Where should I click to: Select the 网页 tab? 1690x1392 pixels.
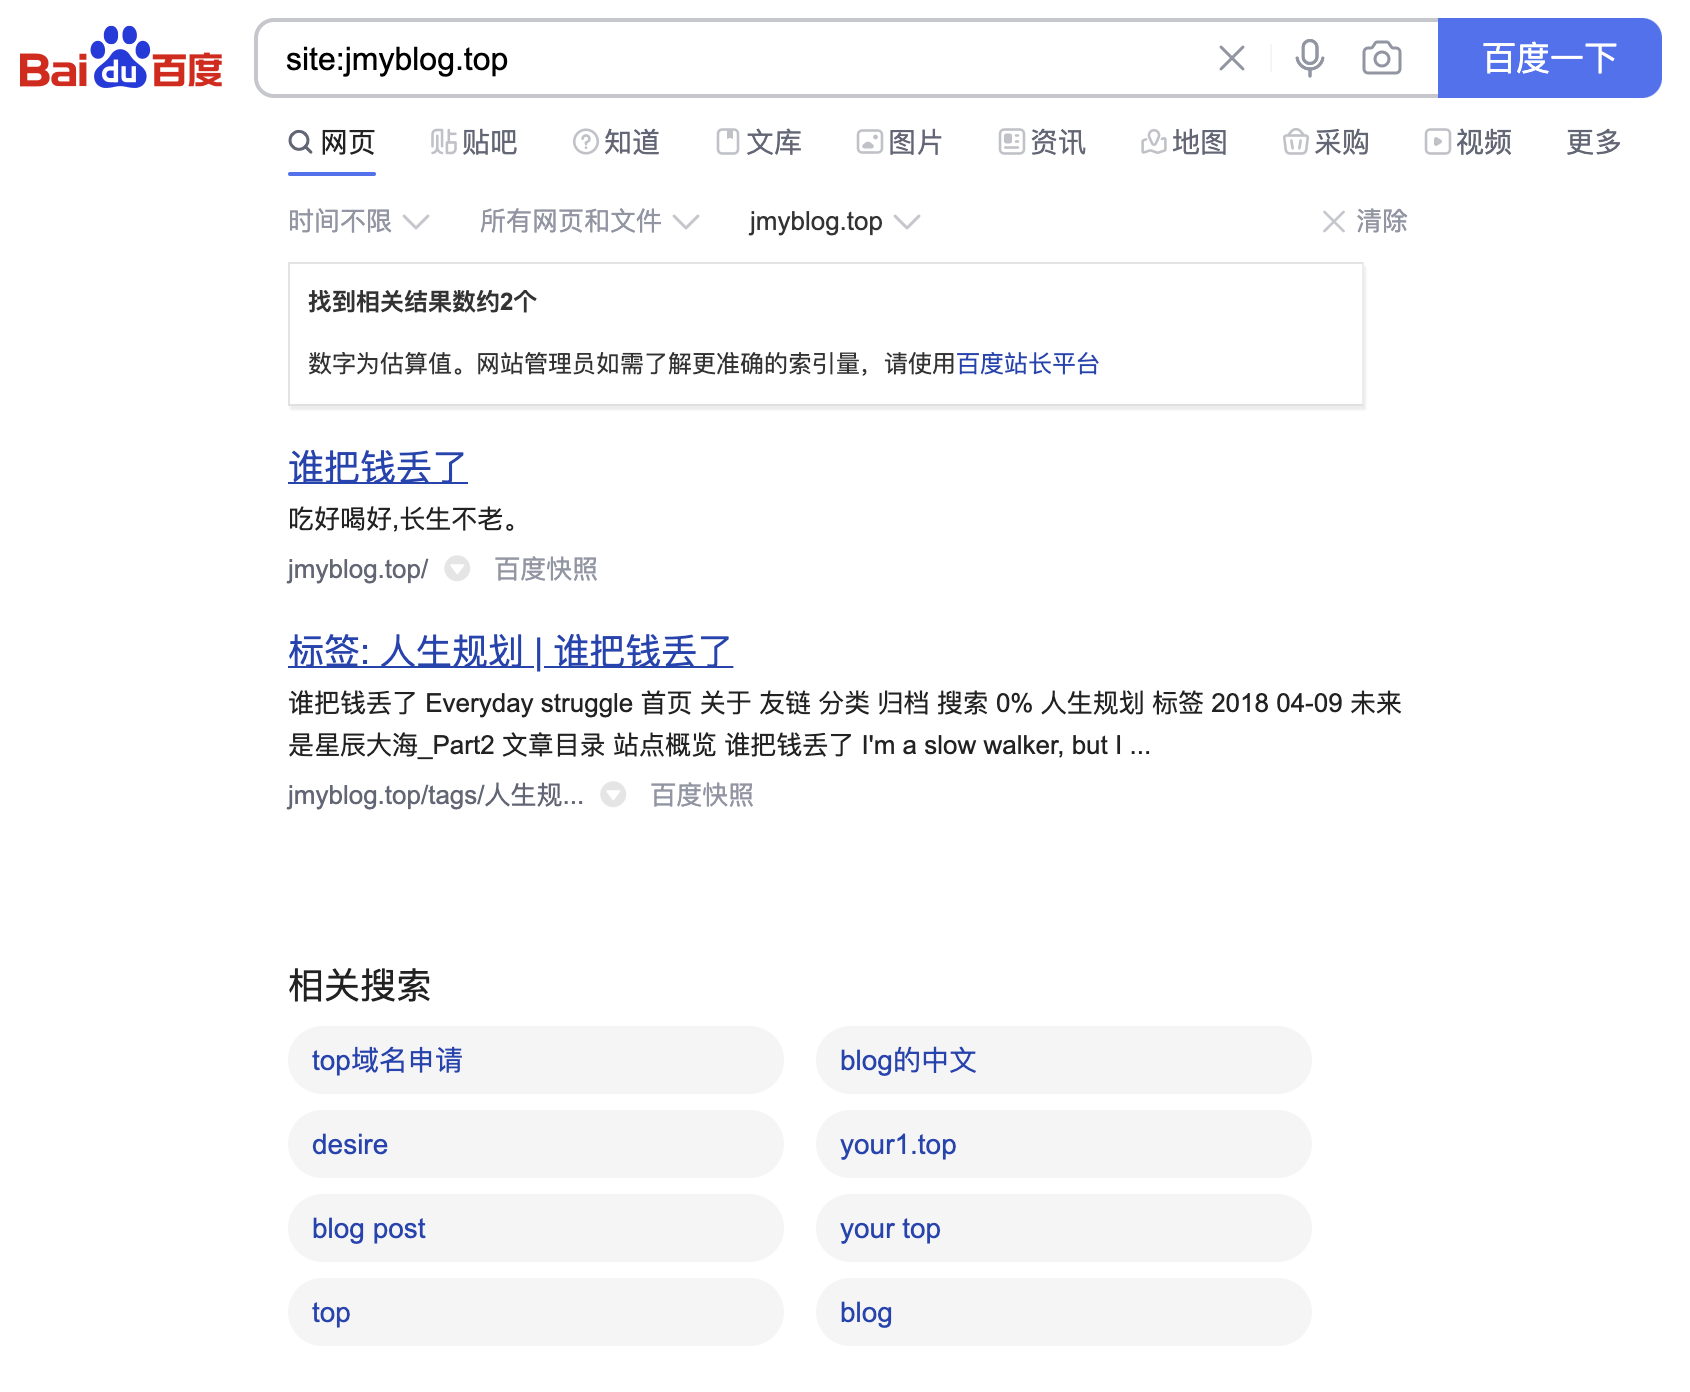click(332, 142)
